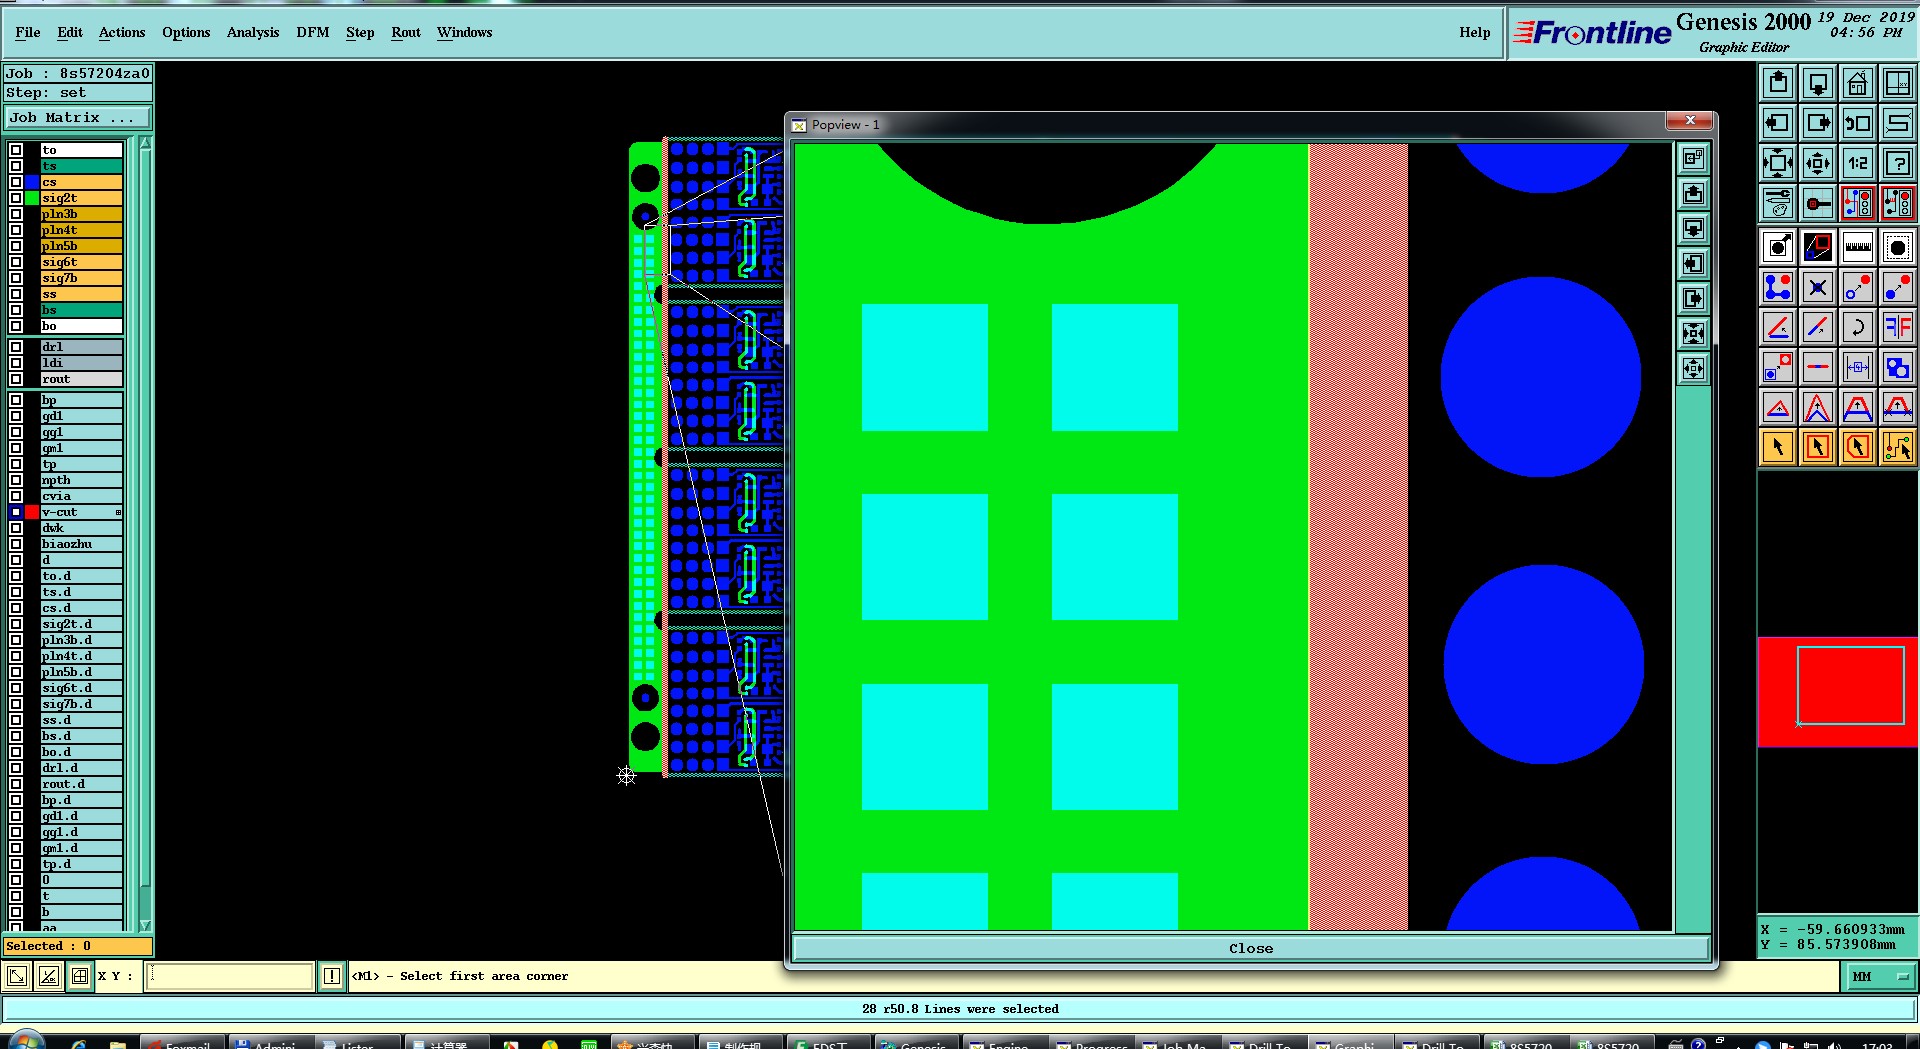Click the pan left icon in main toolbar

pos(1778,123)
